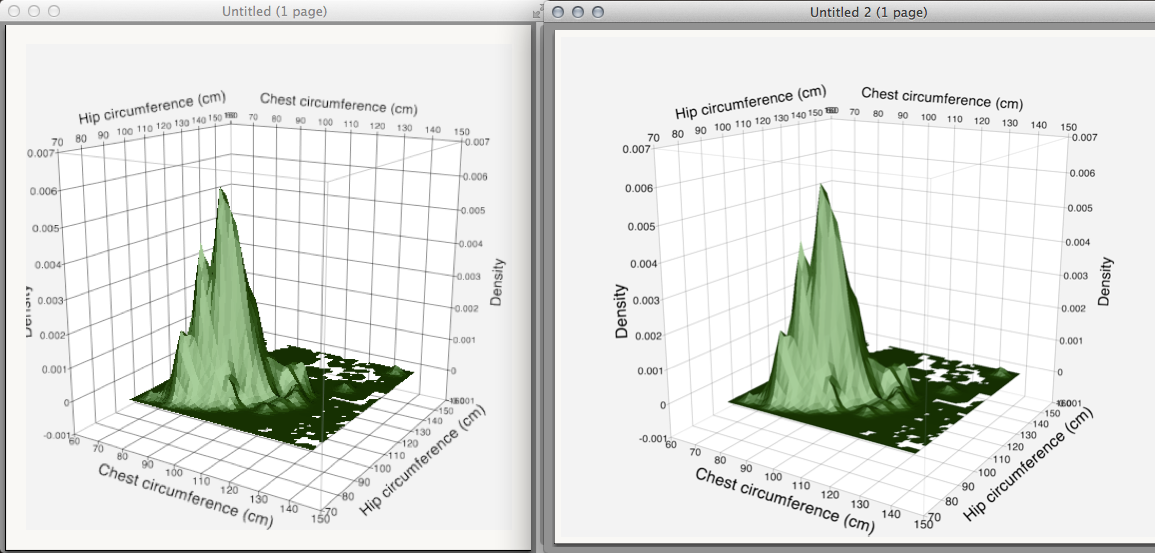Screen dimensions: 1155x553
Task: Minimize the first Untitled window
Action: point(34,11)
